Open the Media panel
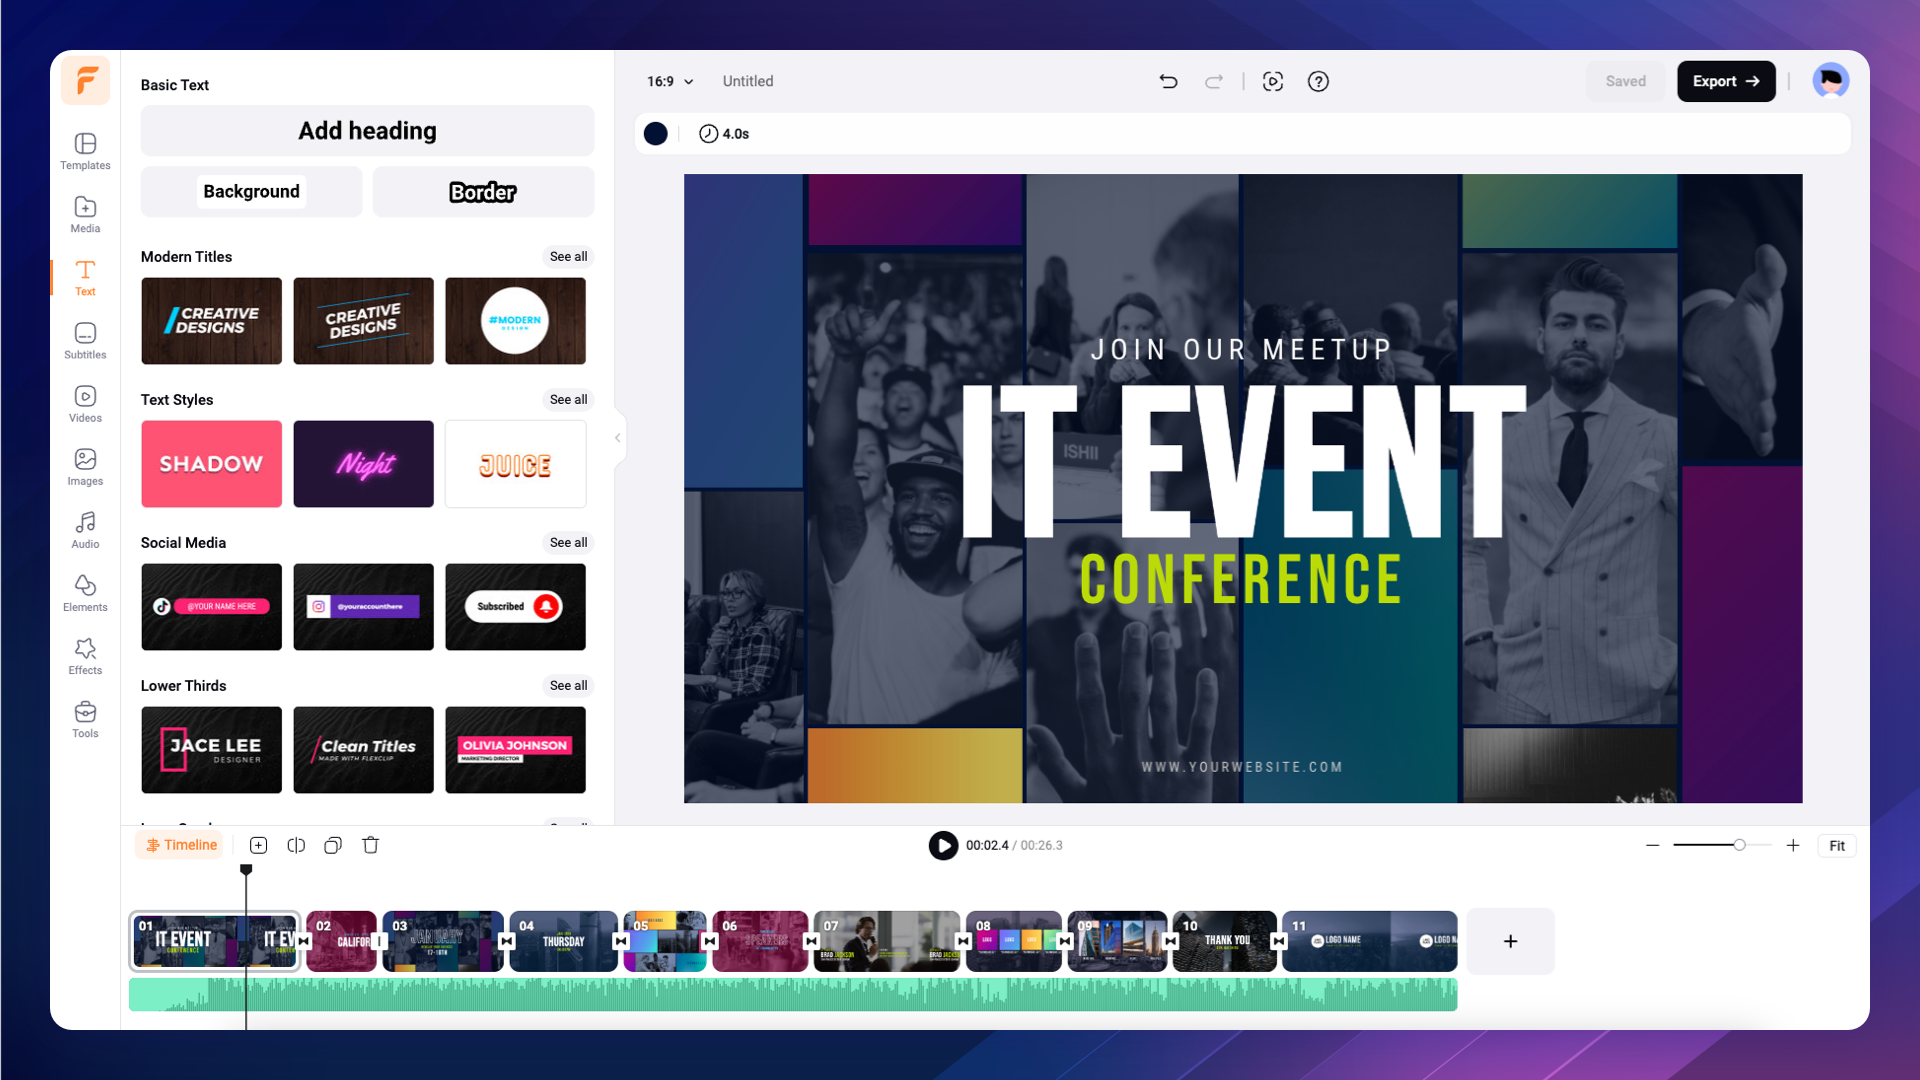 [x=86, y=214]
